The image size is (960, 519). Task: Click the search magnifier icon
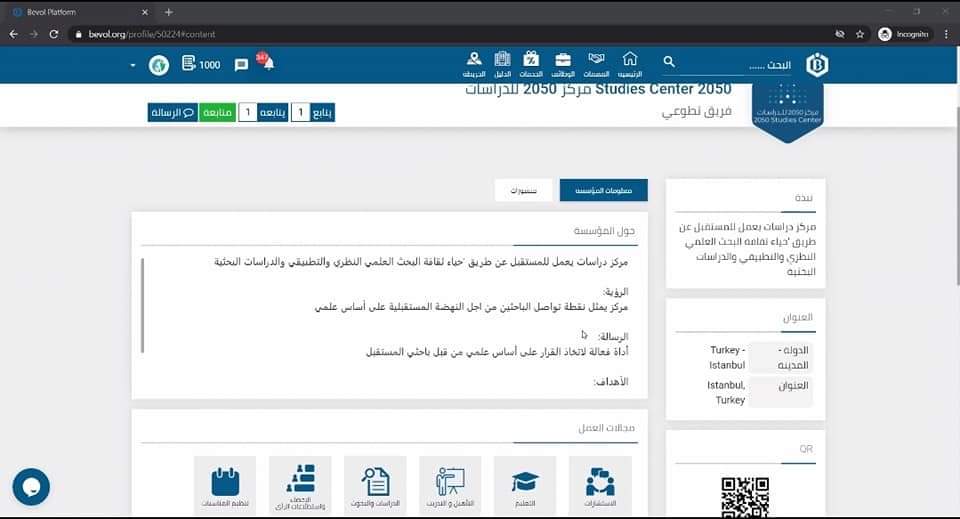[669, 63]
